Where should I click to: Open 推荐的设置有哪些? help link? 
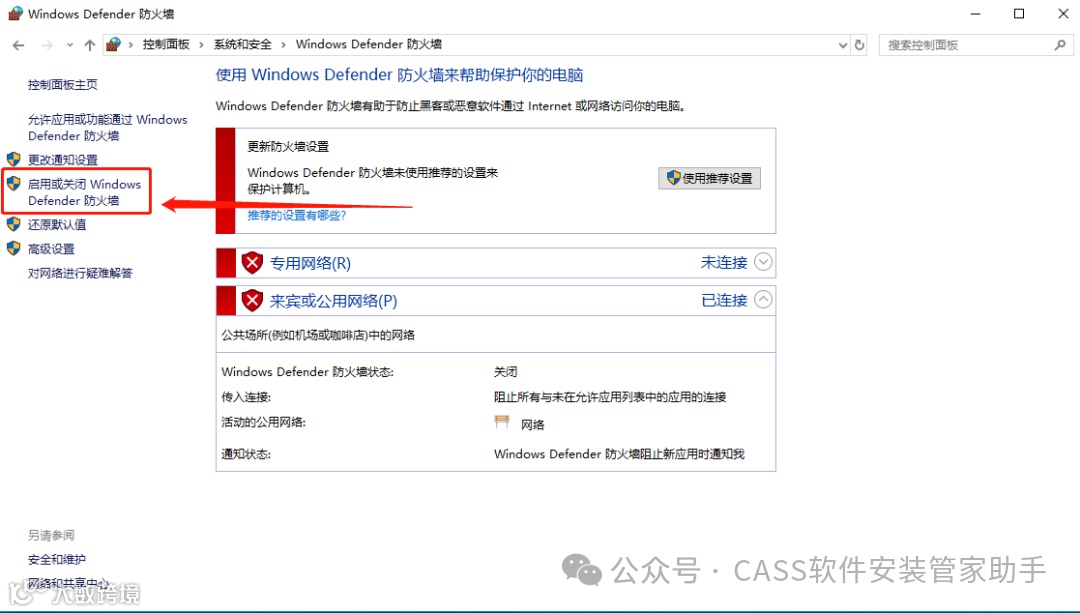[297, 216]
